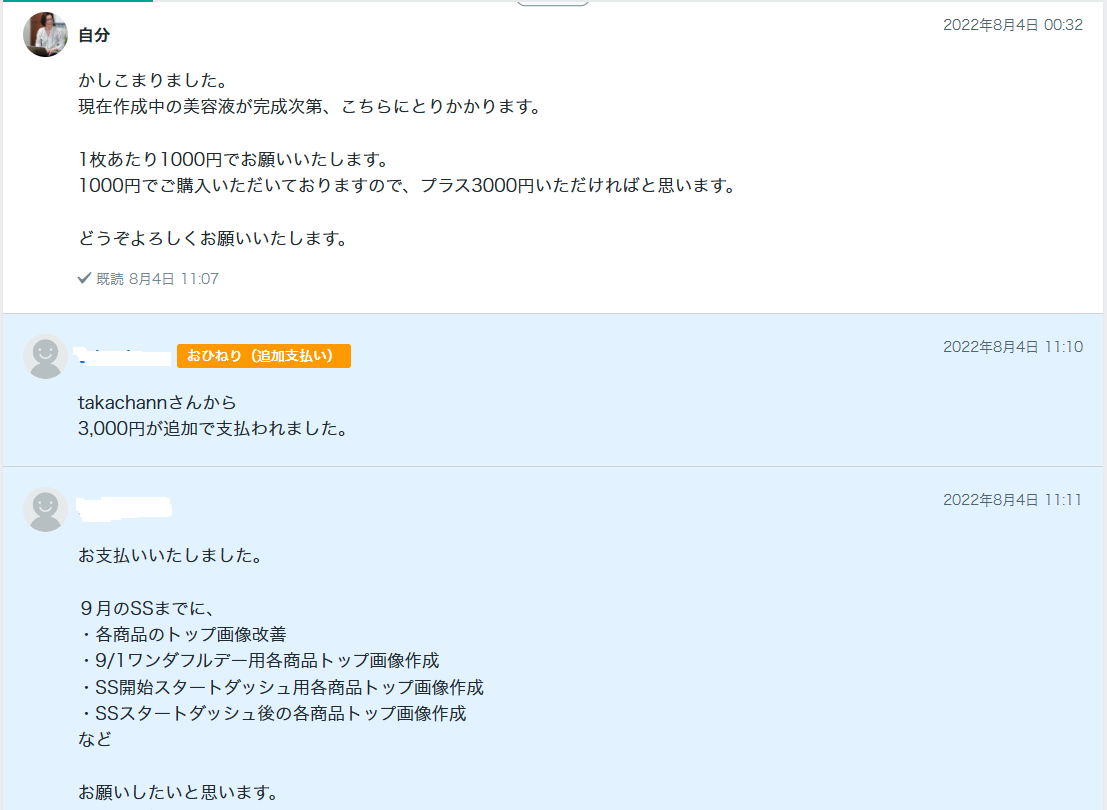Click the profile photo next to 自分
This screenshot has width=1107, height=810.
coord(45,35)
